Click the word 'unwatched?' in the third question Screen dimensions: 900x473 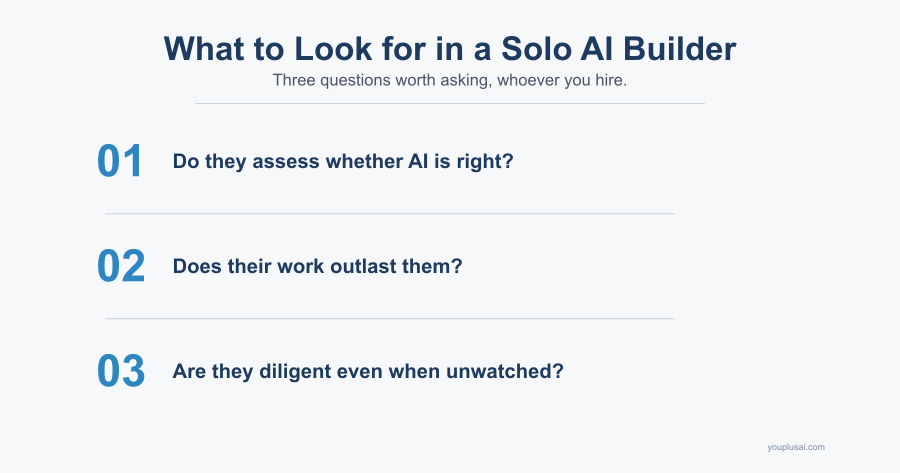pyautogui.click(x=505, y=371)
